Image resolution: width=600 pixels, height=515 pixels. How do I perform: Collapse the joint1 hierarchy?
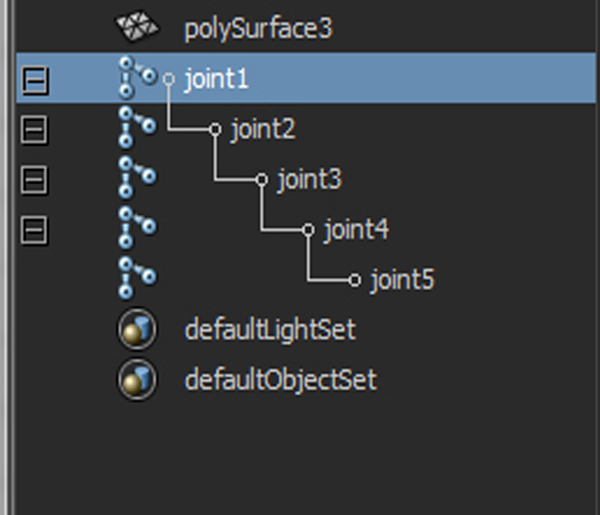pos(35,80)
